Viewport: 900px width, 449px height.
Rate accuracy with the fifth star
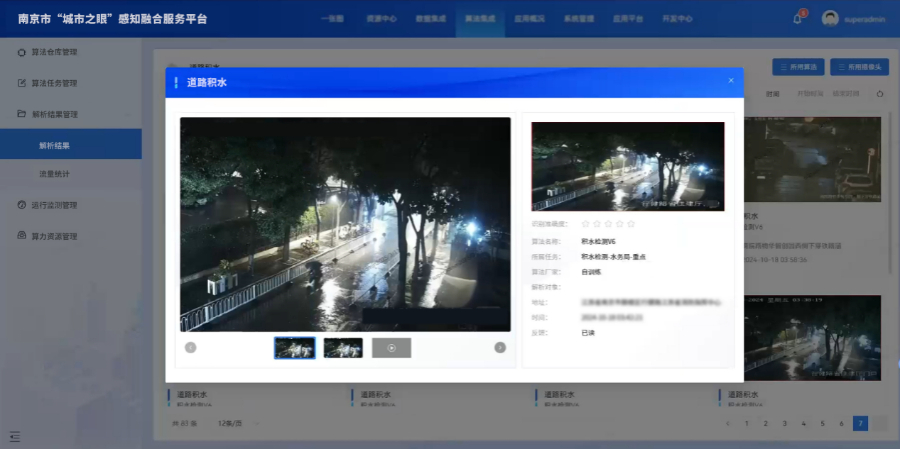[631, 224]
